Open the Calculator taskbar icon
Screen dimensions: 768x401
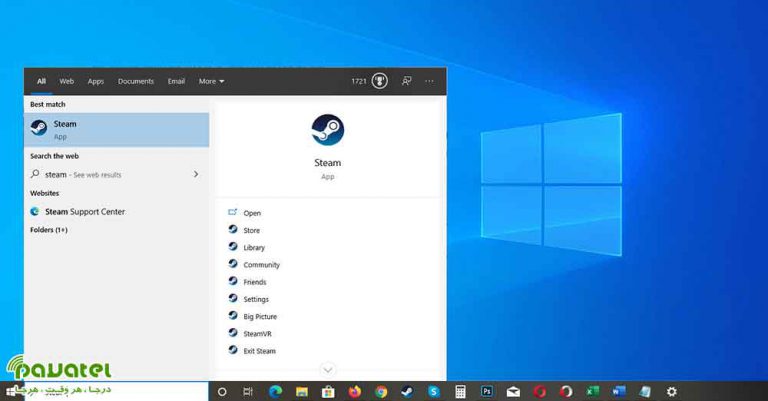coord(460,391)
